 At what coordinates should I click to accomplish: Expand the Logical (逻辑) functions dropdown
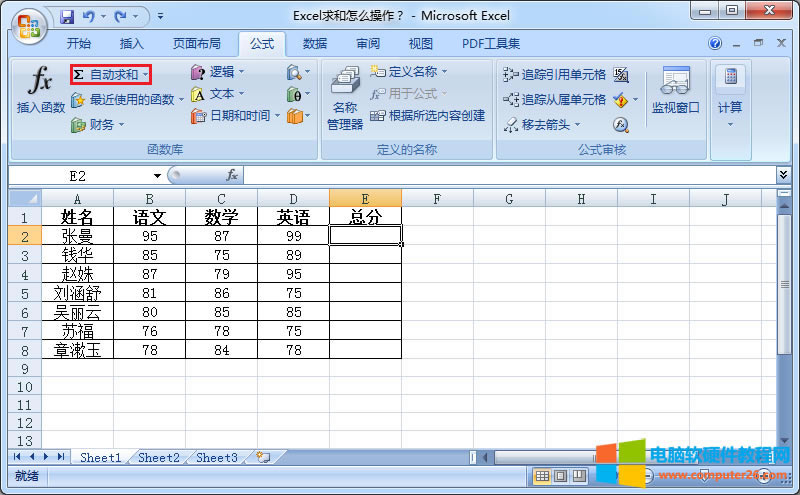(x=242, y=72)
